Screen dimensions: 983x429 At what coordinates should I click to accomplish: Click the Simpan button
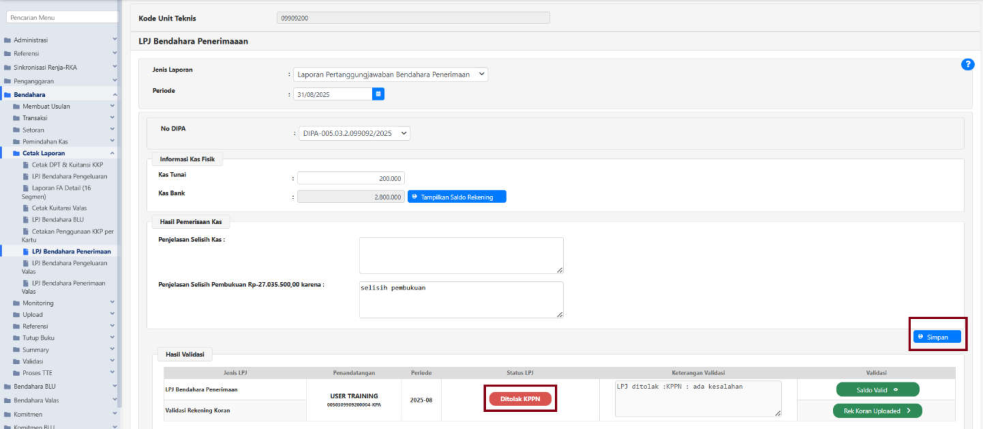(x=937, y=337)
